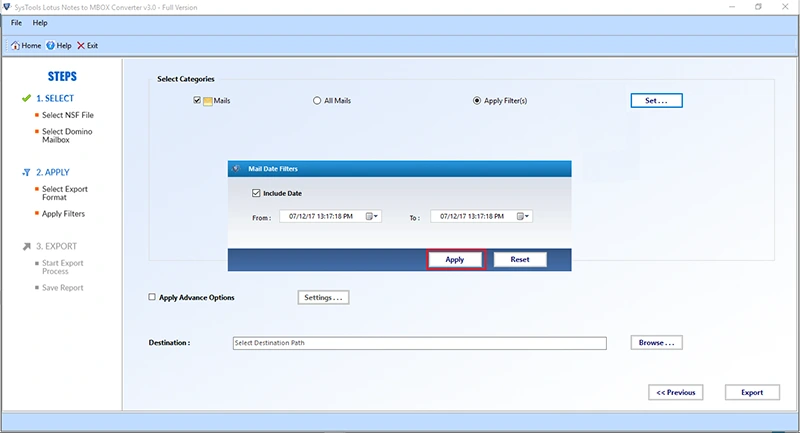Click the Destination : label
Viewport: 800px width, 433px height.
(169, 343)
